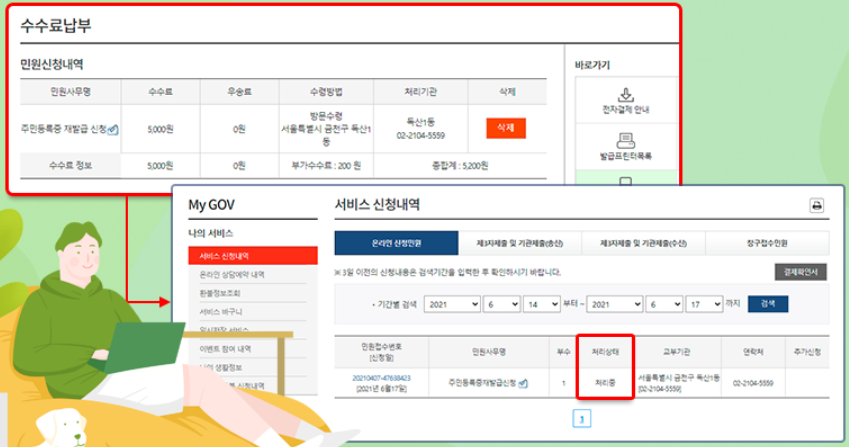Image resolution: width=849 pixels, height=447 pixels.
Task: Switch to 제3자제출 및 기관제출(송신) tab
Action: pyautogui.click(x=520, y=244)
